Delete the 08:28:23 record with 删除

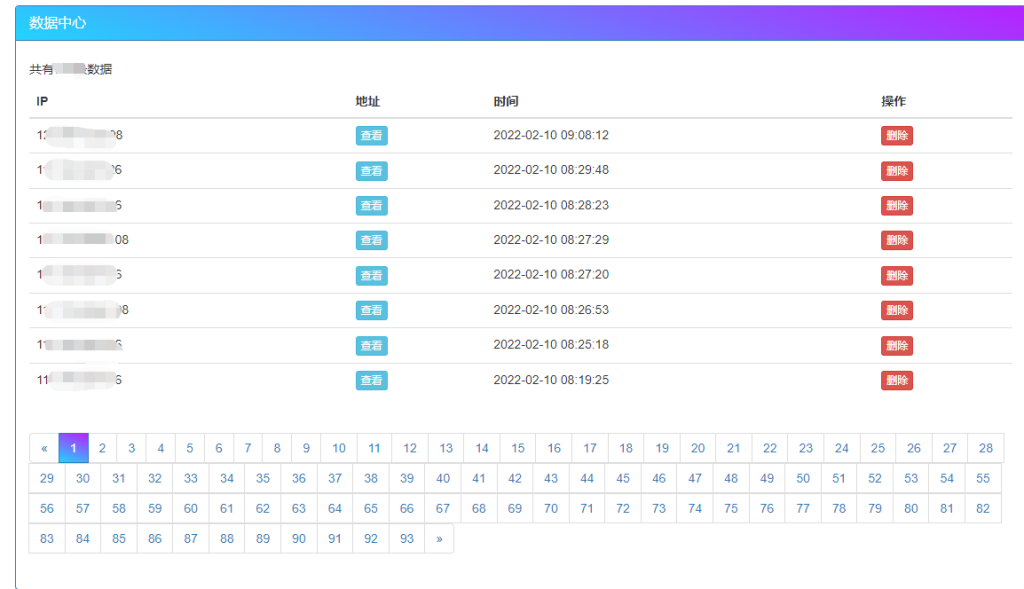tap(897, 206)
